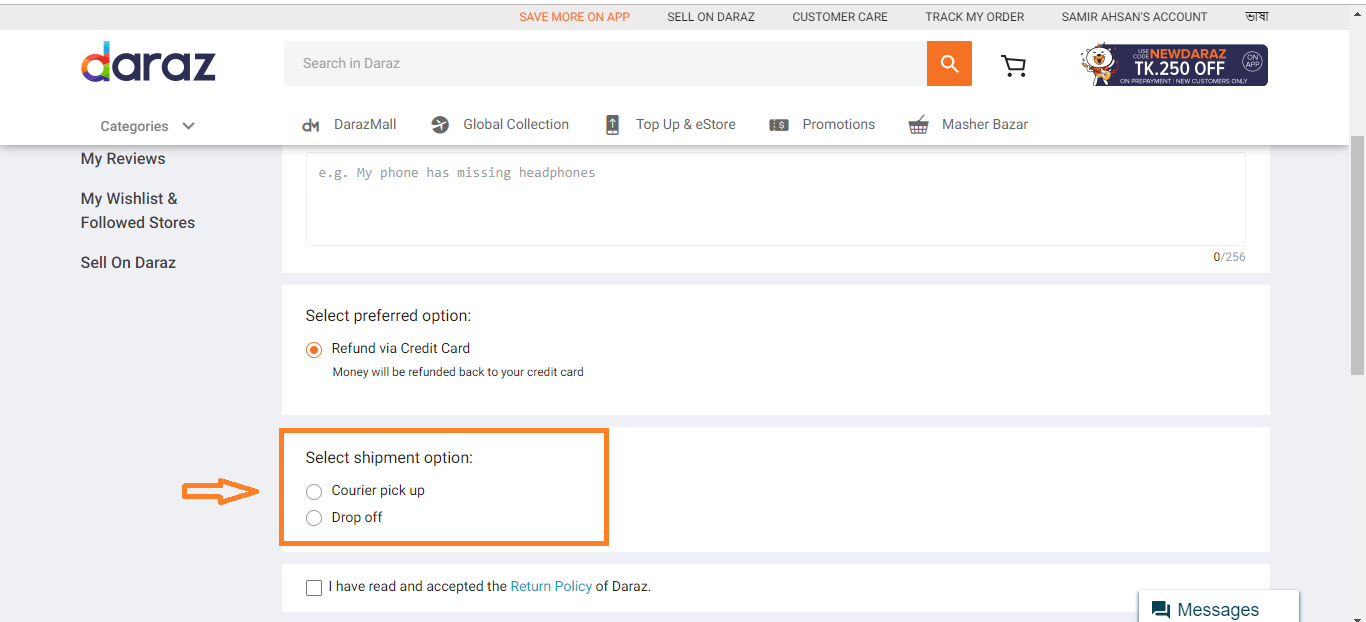1366x622 pixels.
Task: Click the Global Collection plane icon
Action: pyautogui.click(x=440, y=125)
